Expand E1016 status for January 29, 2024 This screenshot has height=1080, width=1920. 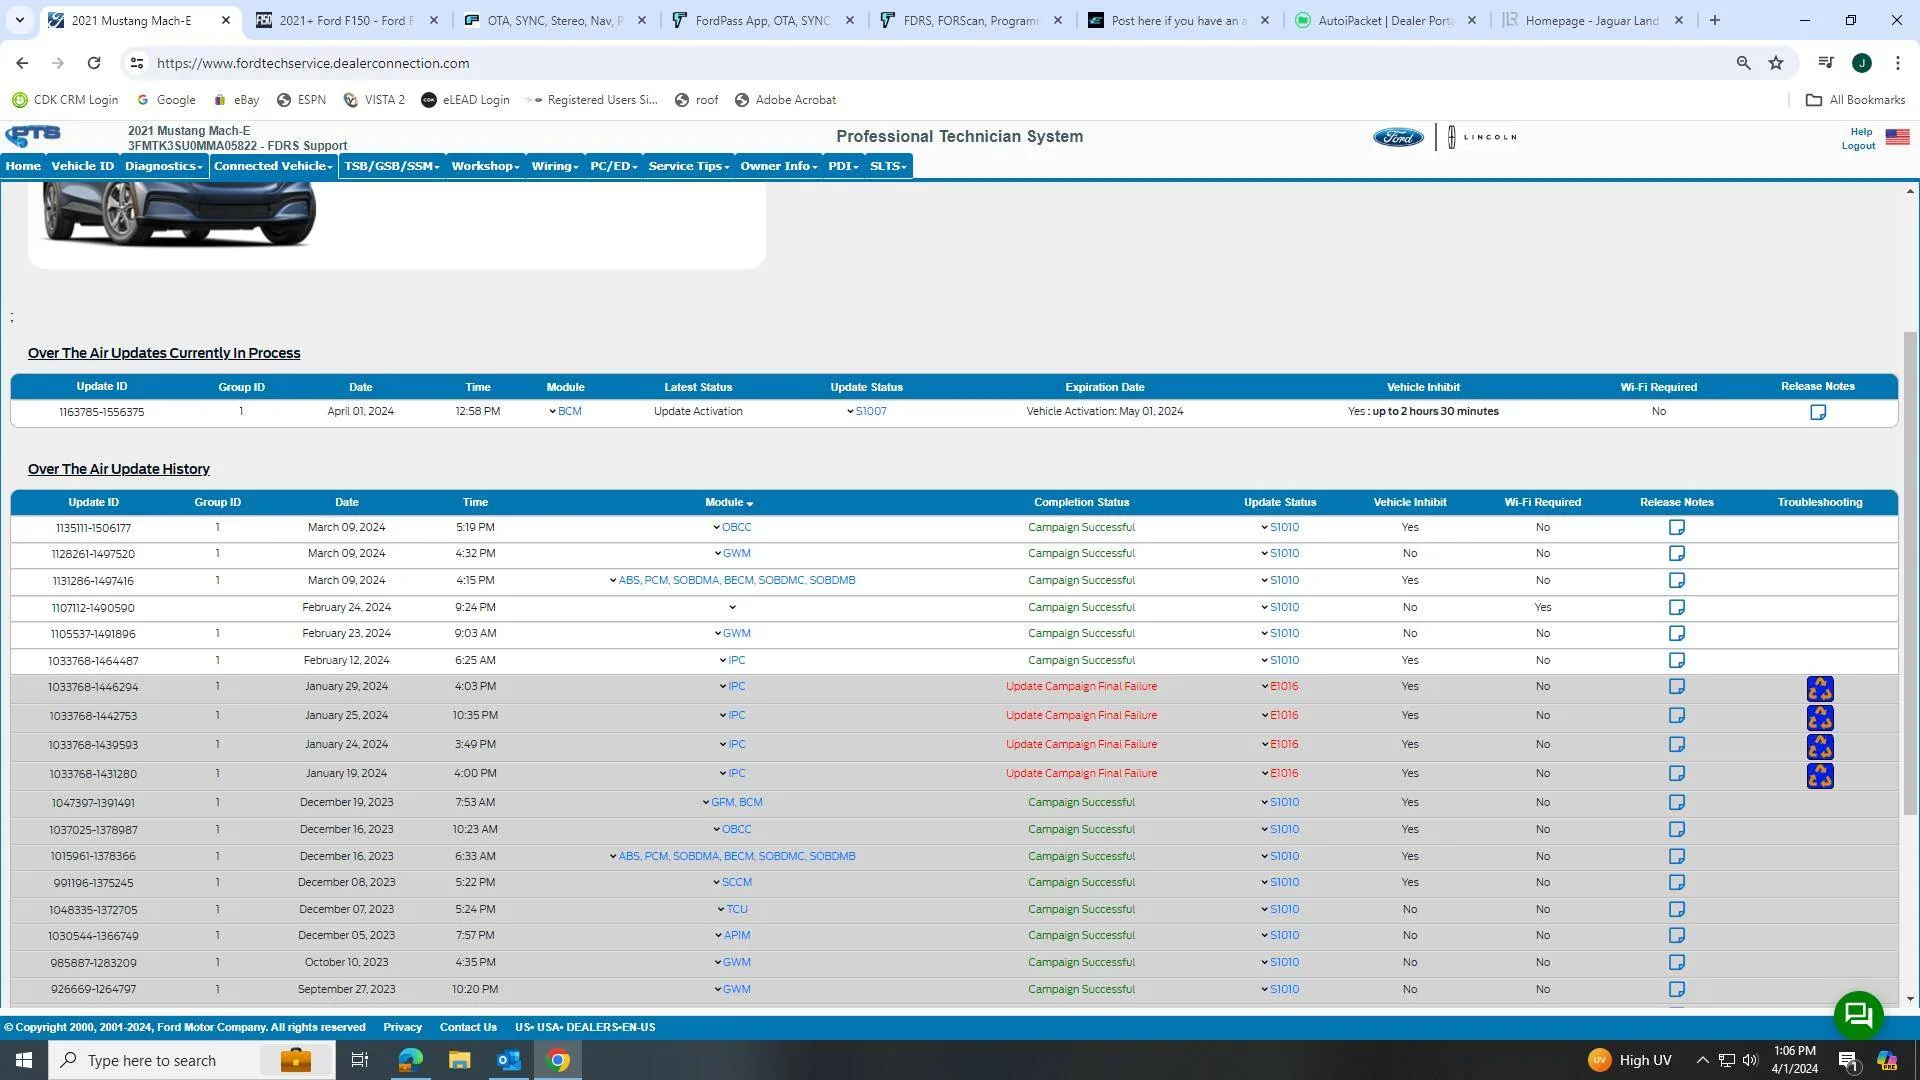(x=1280, y=687)
